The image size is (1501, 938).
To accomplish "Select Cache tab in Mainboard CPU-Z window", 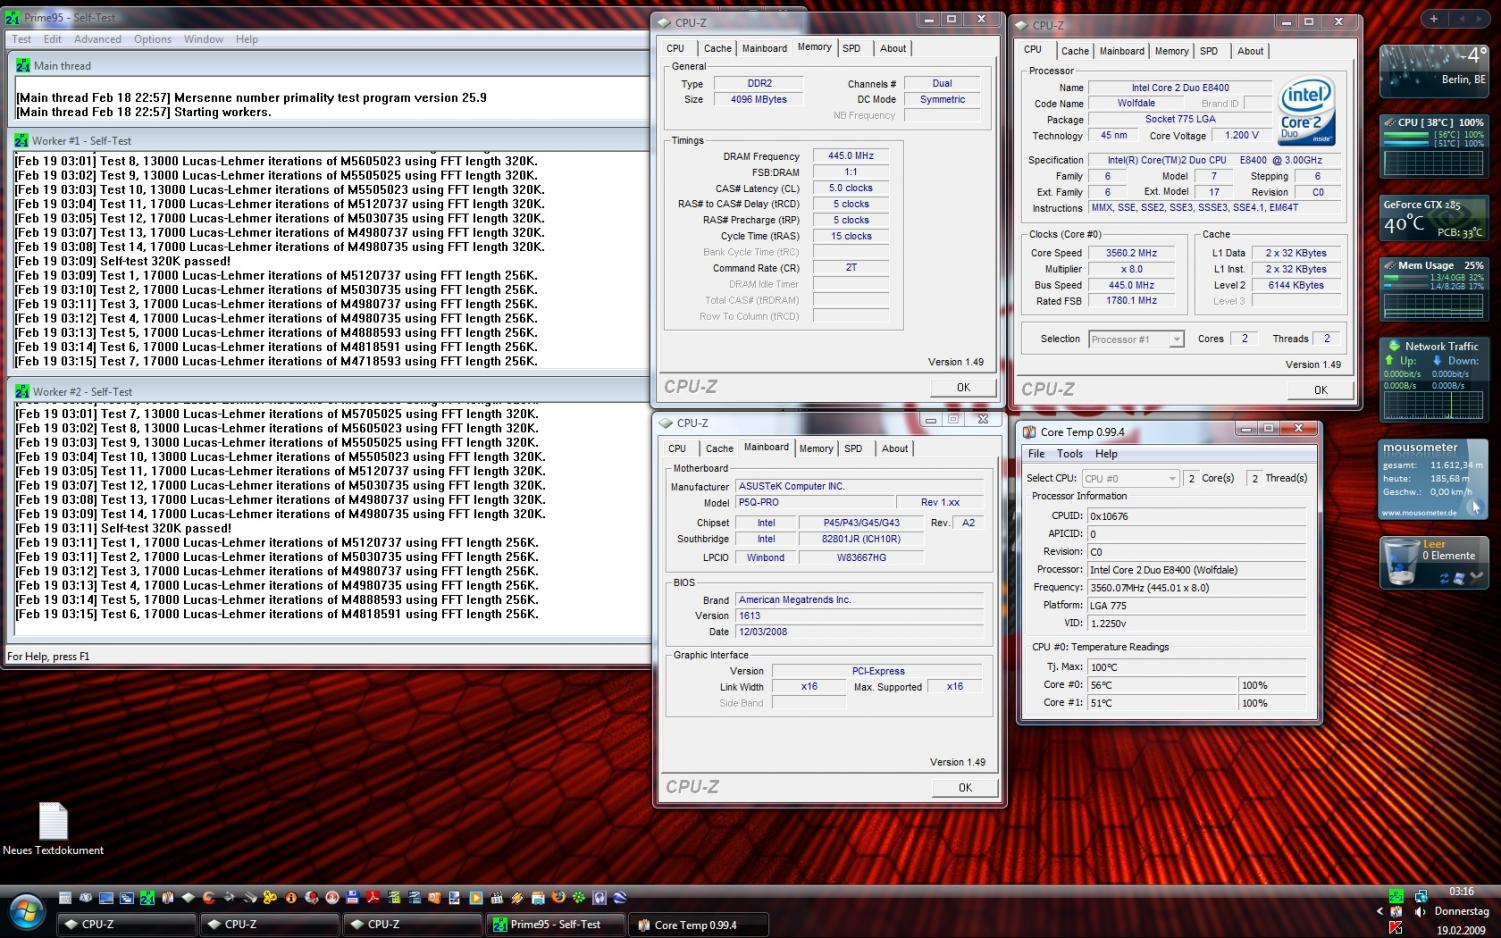I will point(719,449).
